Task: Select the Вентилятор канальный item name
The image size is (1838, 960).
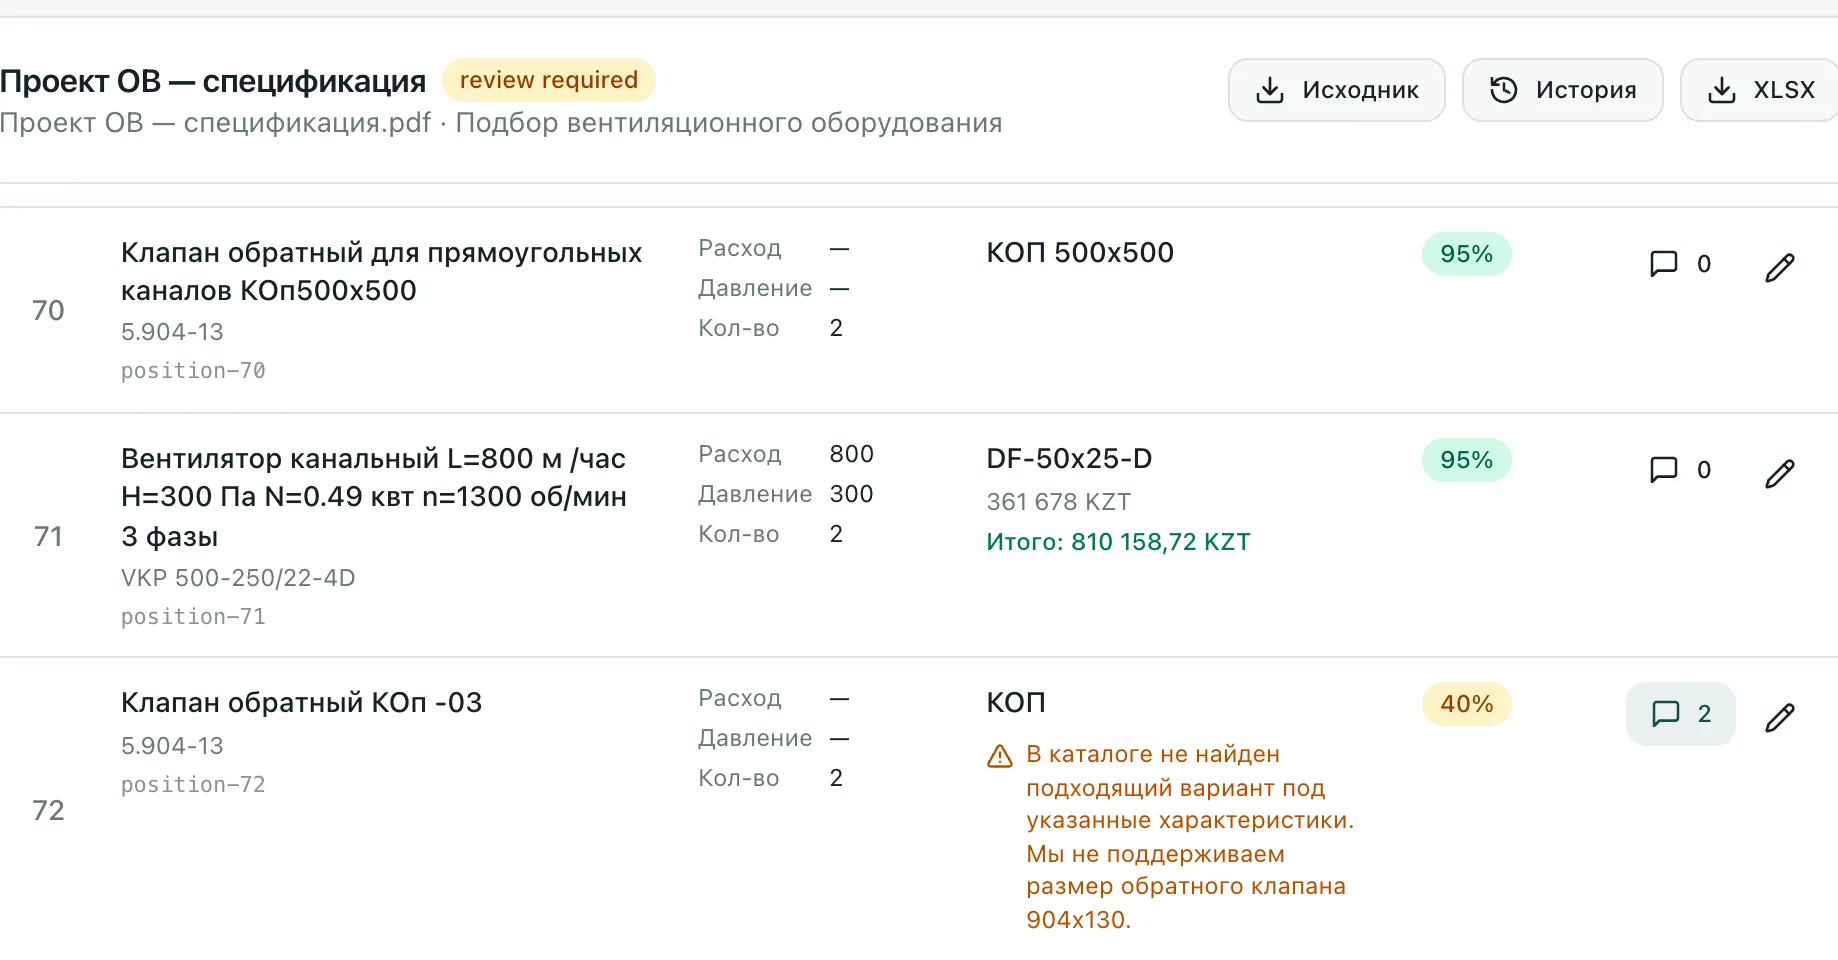Action: coord(374,497)
